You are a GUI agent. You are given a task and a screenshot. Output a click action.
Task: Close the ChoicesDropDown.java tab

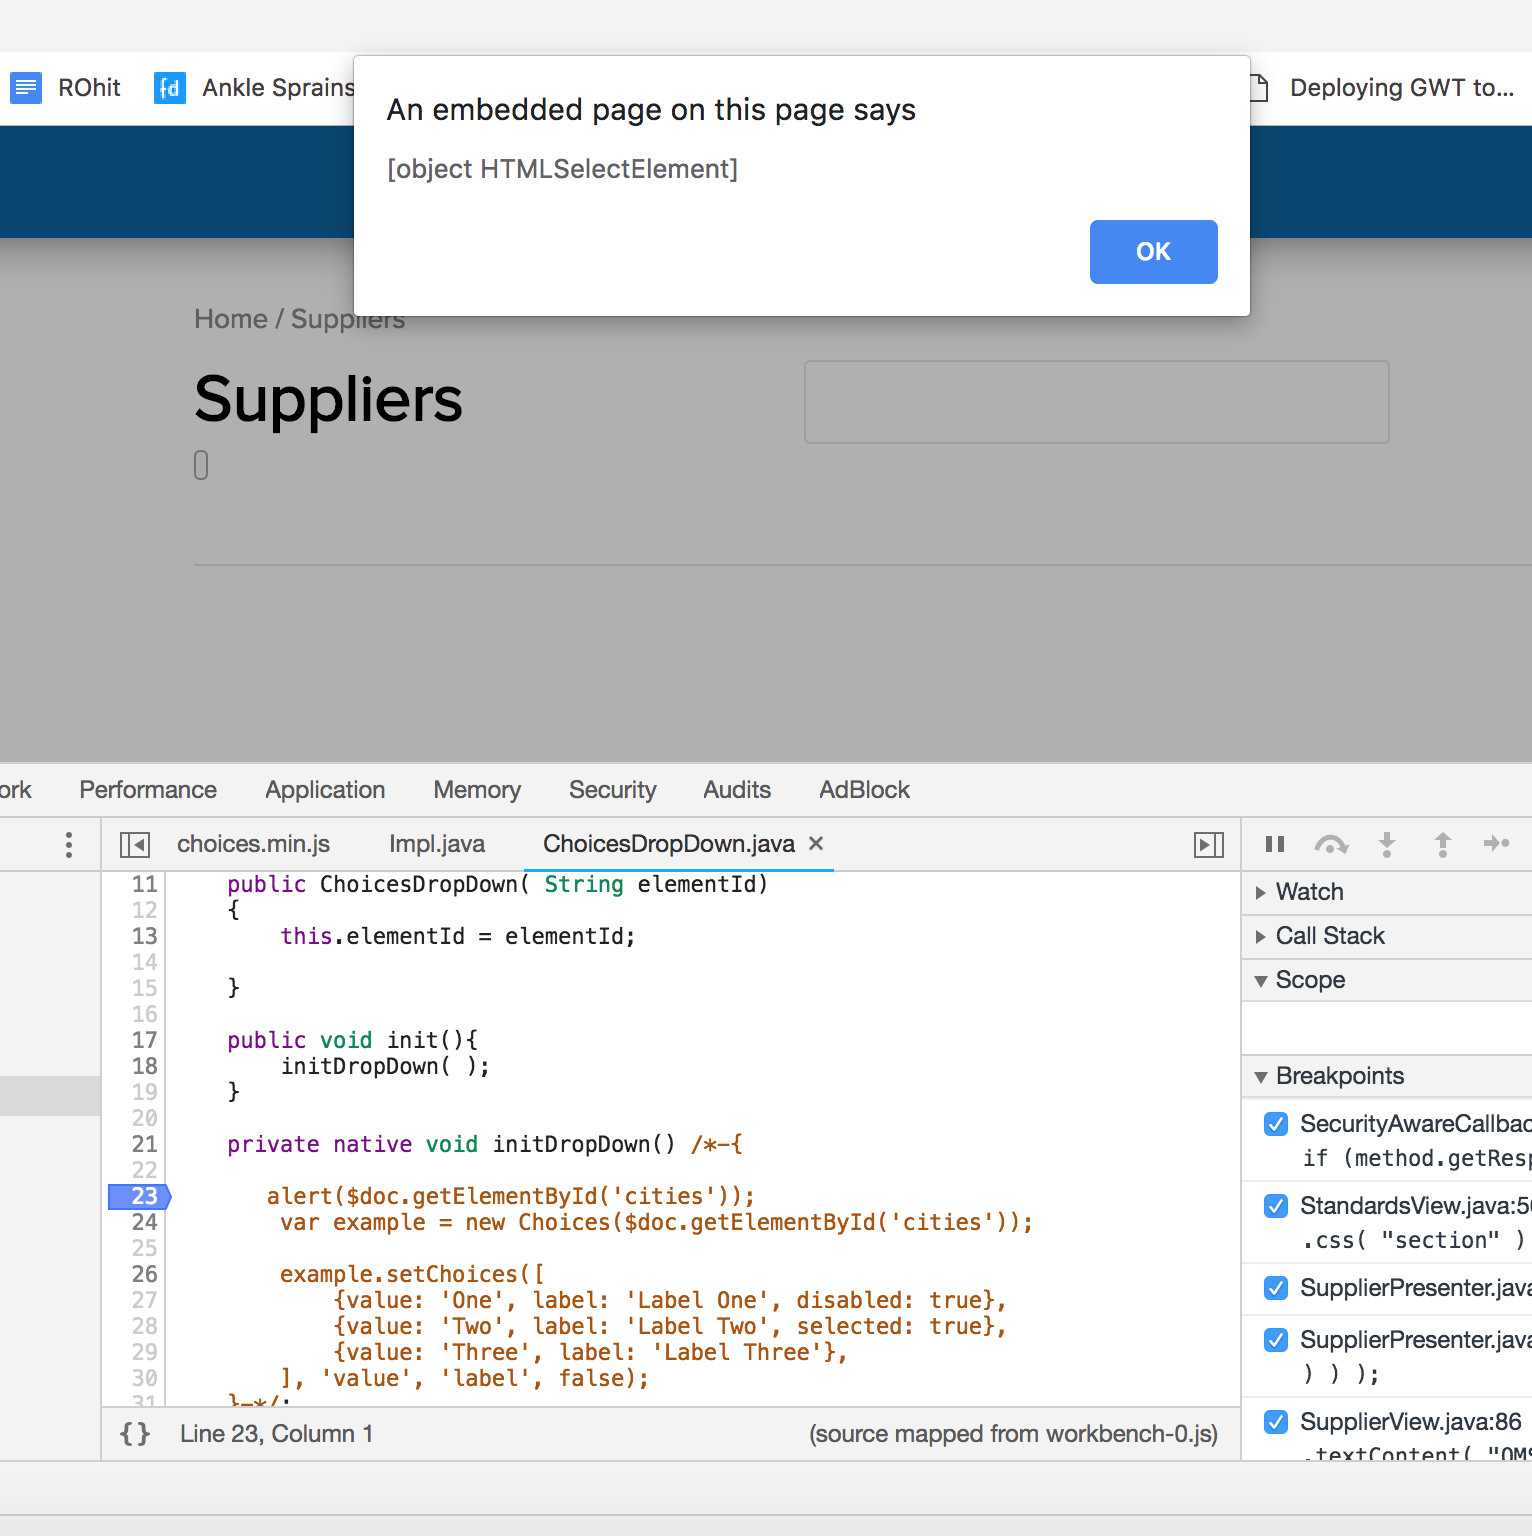coord(815,844)
